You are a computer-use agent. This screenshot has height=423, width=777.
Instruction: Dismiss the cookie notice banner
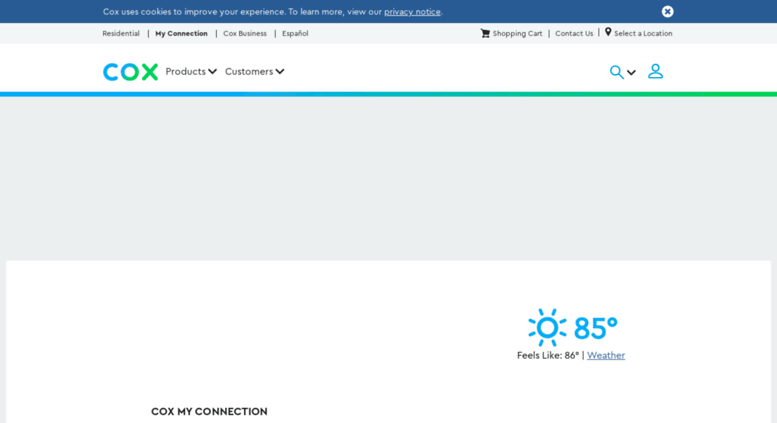[x=667, y=11]
